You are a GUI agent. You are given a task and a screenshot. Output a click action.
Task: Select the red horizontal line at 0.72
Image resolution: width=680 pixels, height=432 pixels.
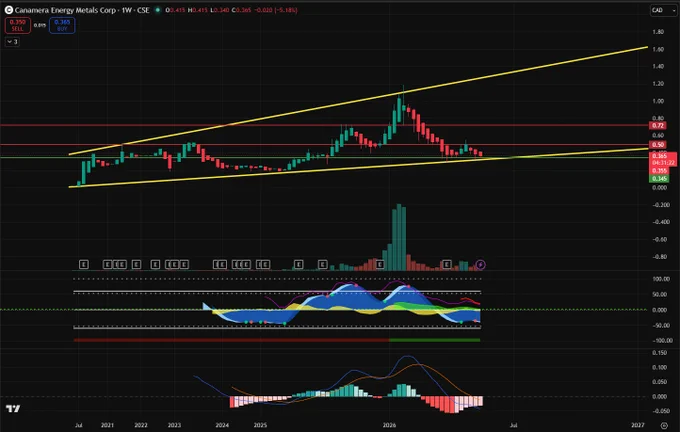[324, 125]
